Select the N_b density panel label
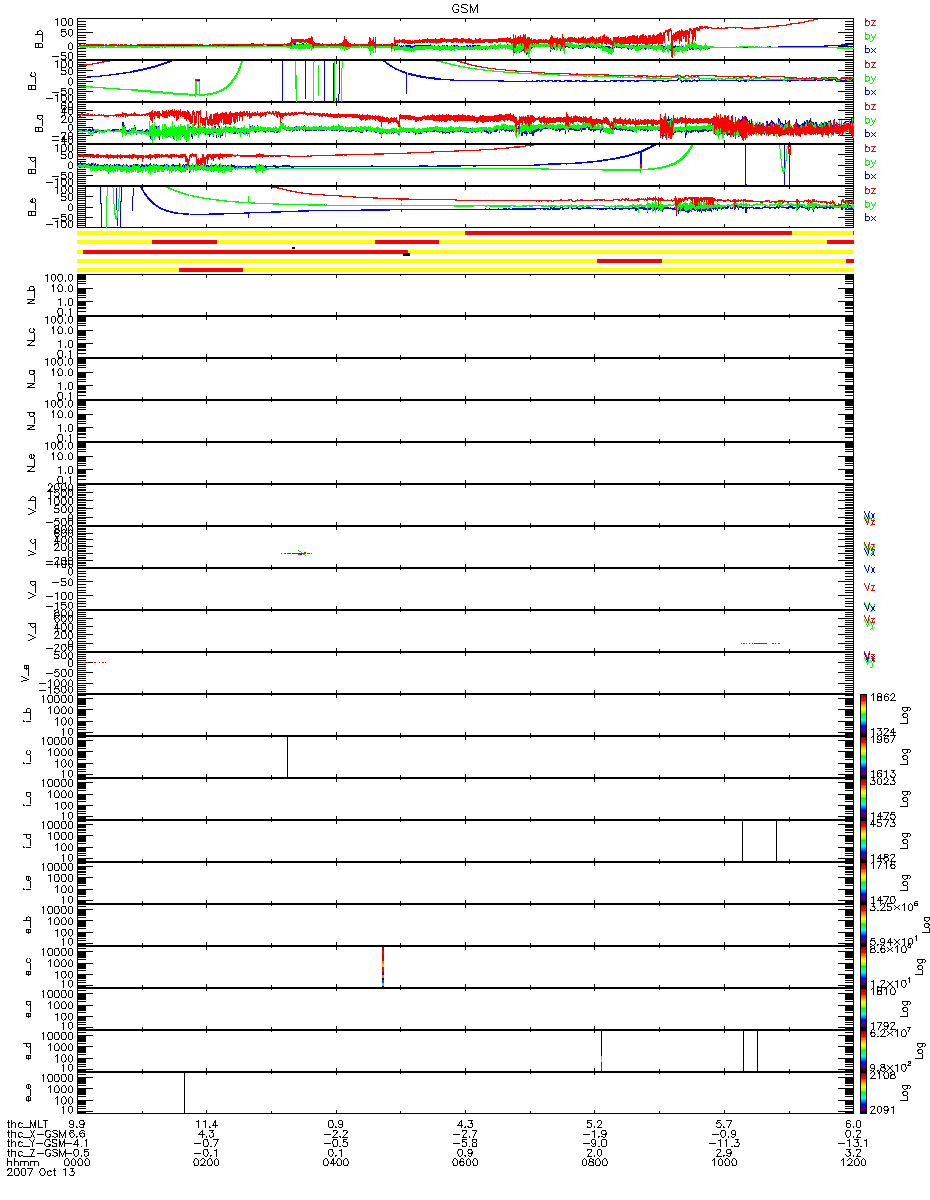The width and height of the screenshot is (930, 1200). tap(30, 294)
